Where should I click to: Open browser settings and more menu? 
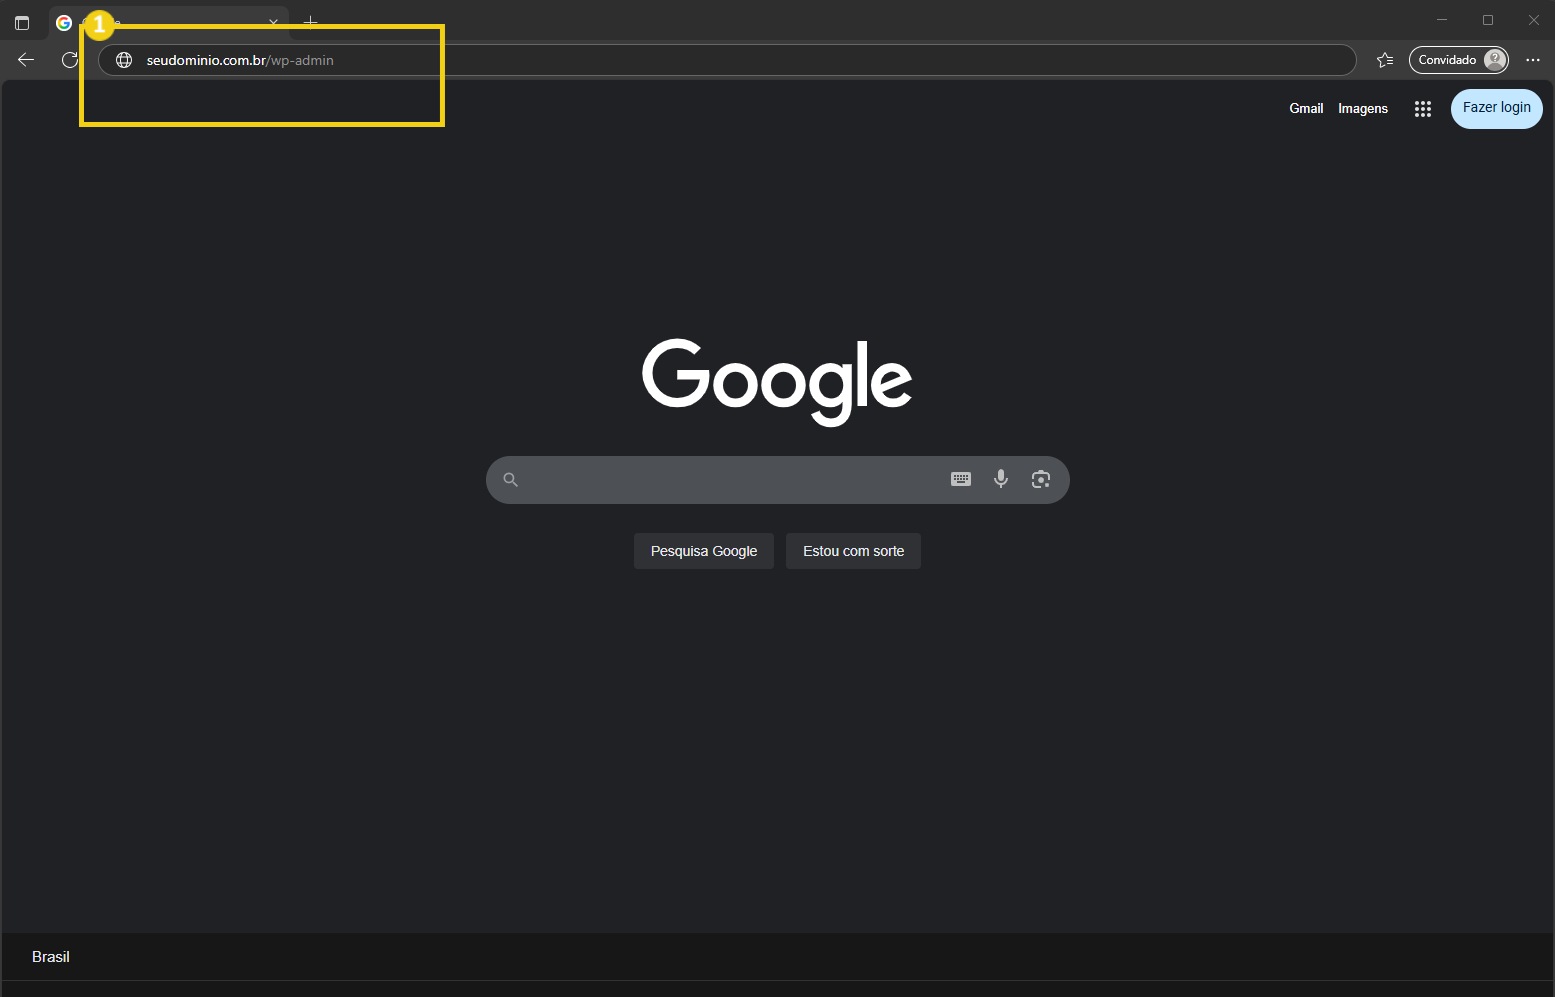(x=1533, y=60)
